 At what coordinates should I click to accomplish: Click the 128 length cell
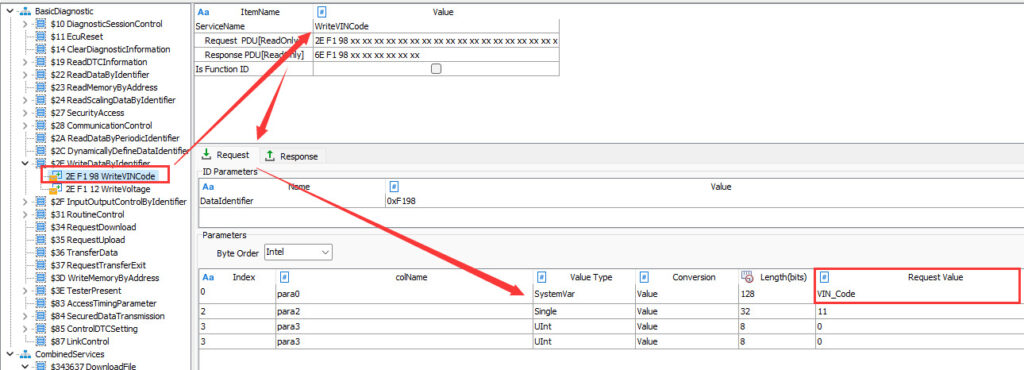[x=776, y=294]
